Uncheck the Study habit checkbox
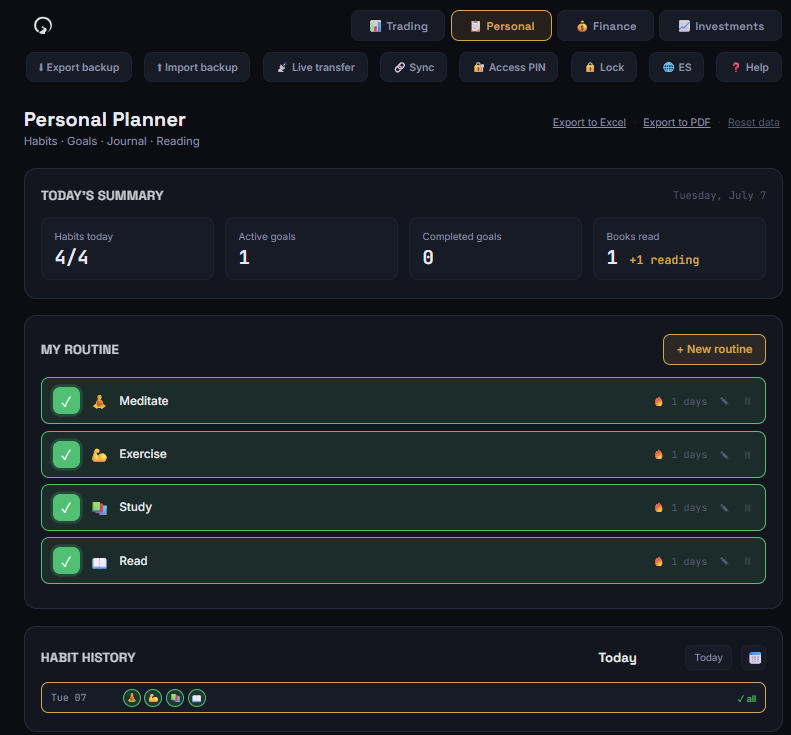Screen dimensions: 791x735 coord(66,507)
